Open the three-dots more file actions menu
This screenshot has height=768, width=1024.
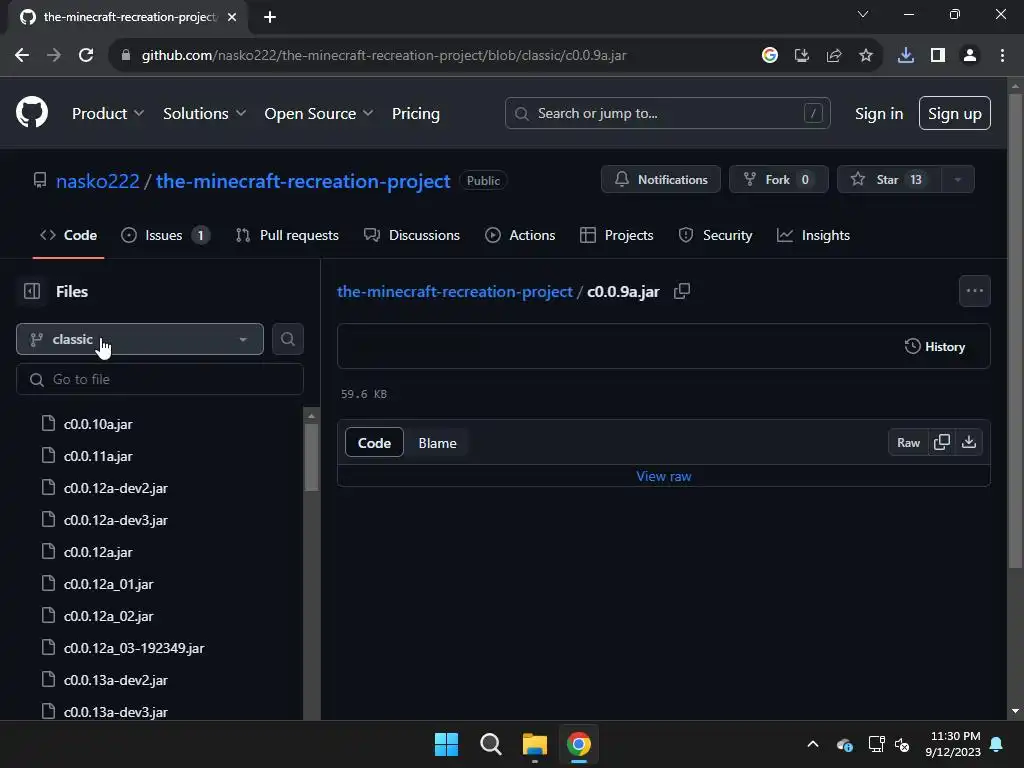[974, 291]
